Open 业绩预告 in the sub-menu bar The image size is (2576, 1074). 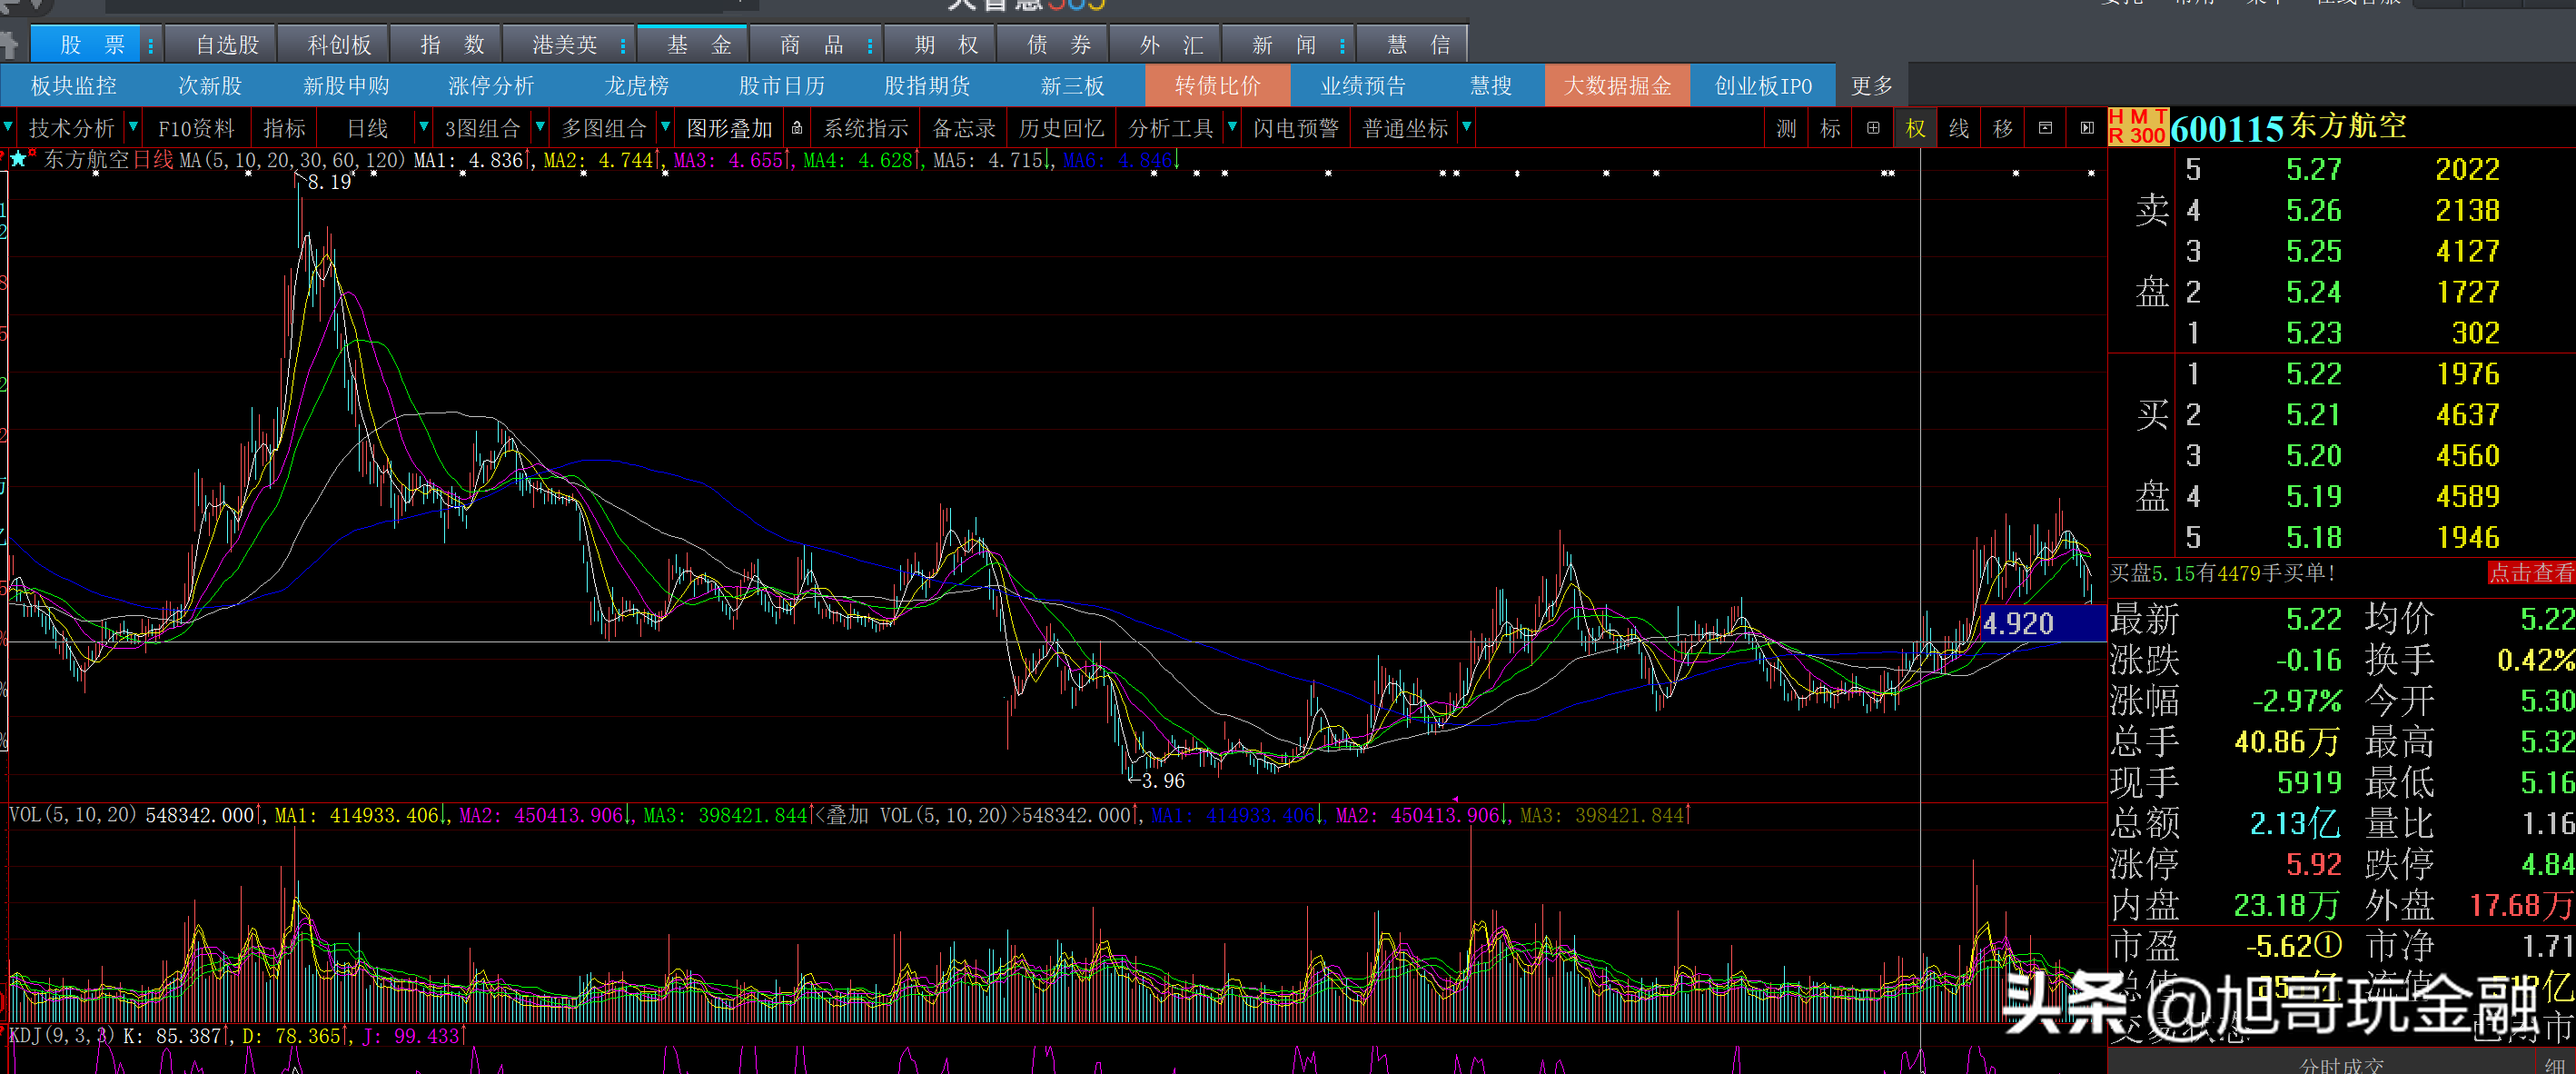point(1363,86)
